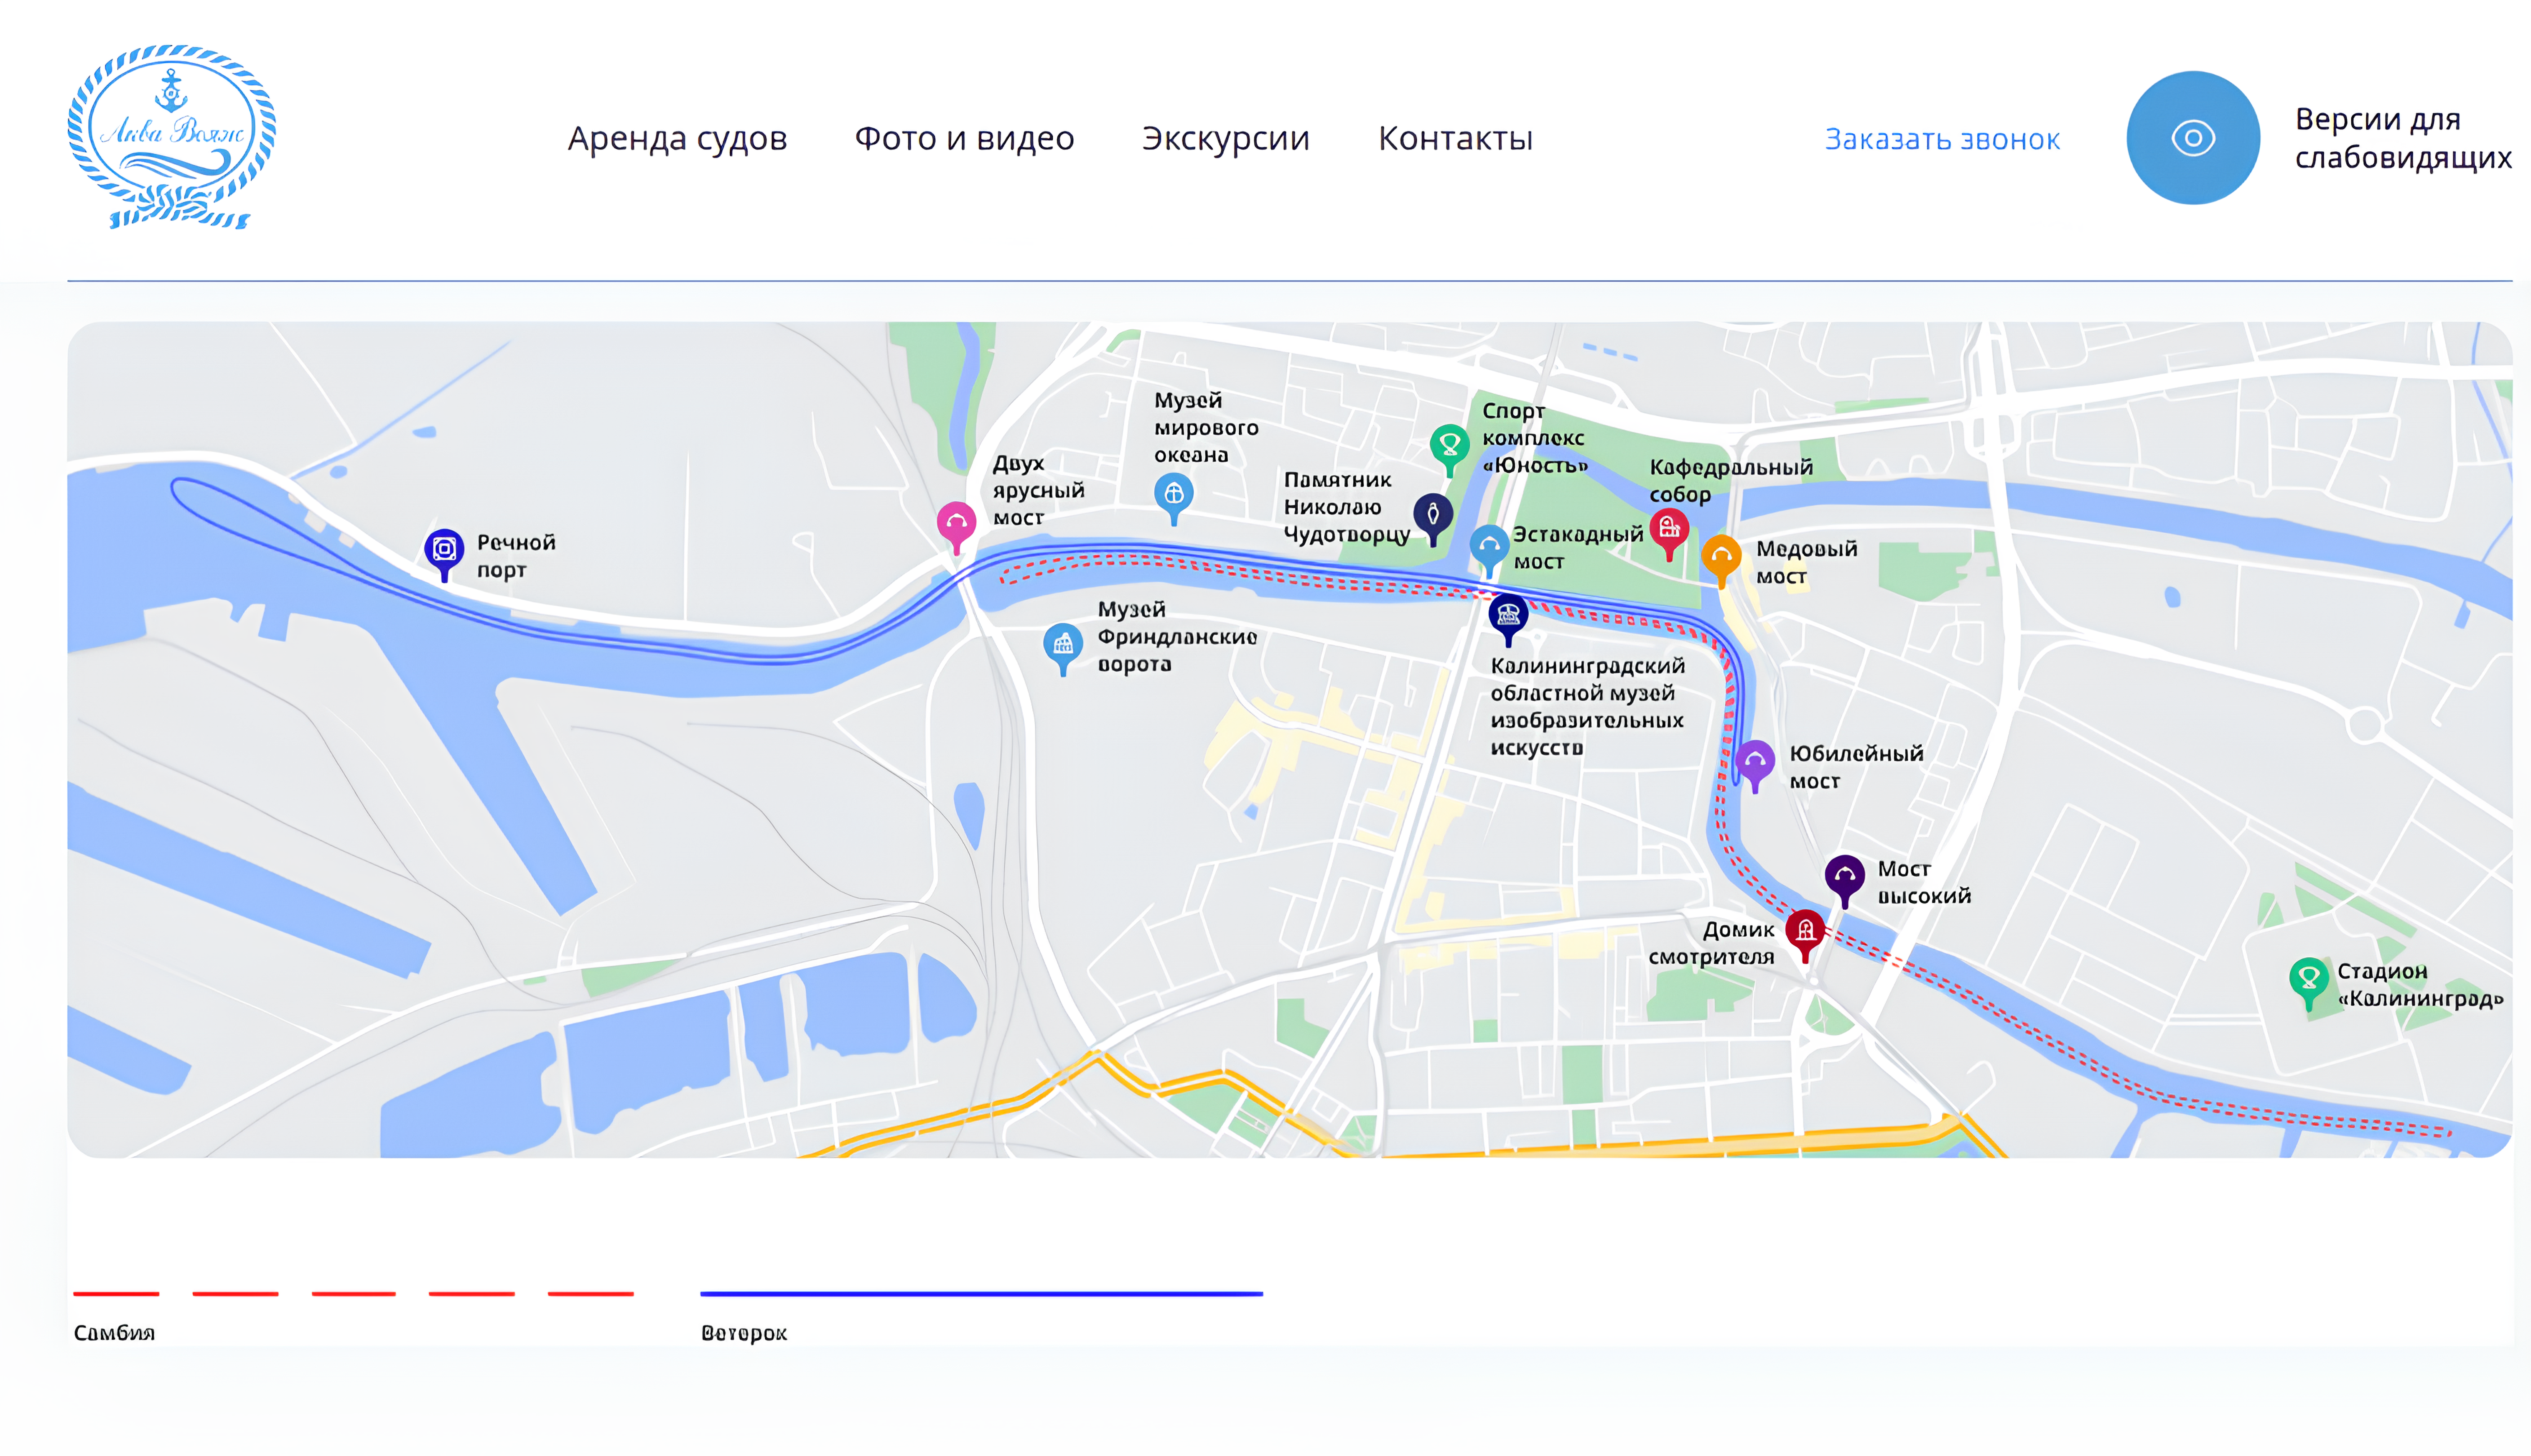Click the red Кафедральный собор pin
Image resolution: width=2531 pixels, height=1456 pixels.
(x=1668, y=528)
